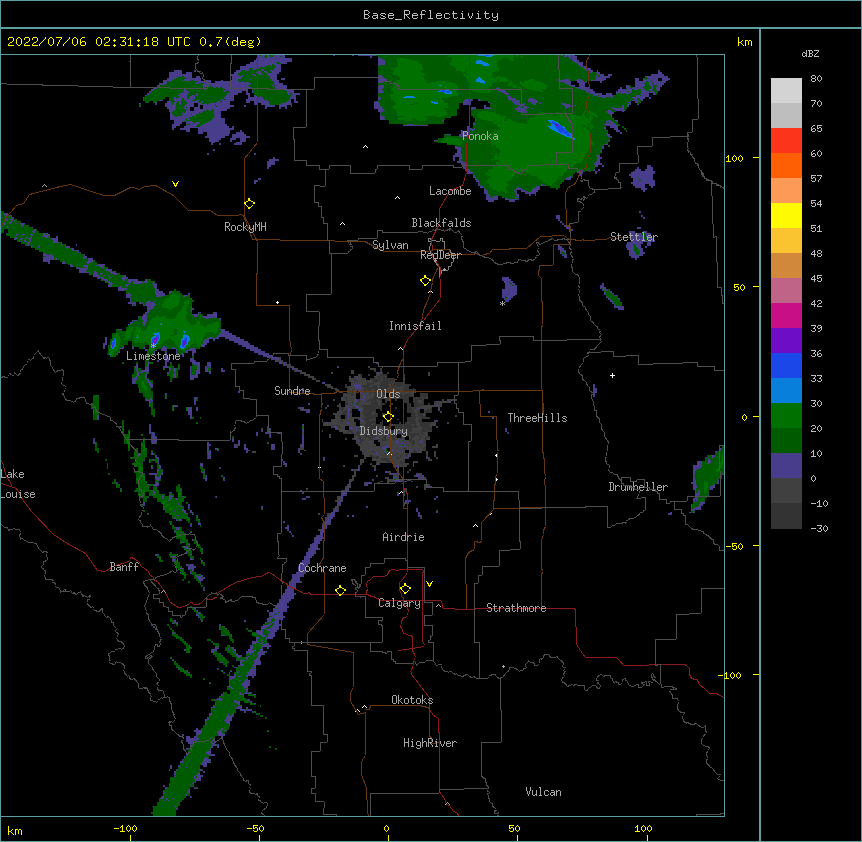Screen dimensions: 862x842
Task: Click the Vulcan label
Action: [x=543, y=792]
